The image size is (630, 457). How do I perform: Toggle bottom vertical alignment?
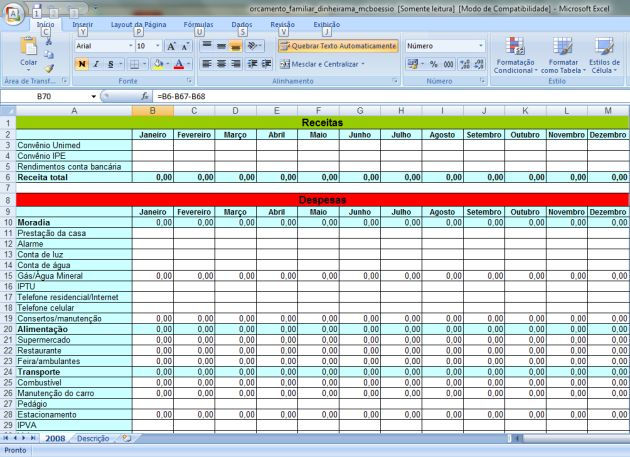[x=235, y=46]
